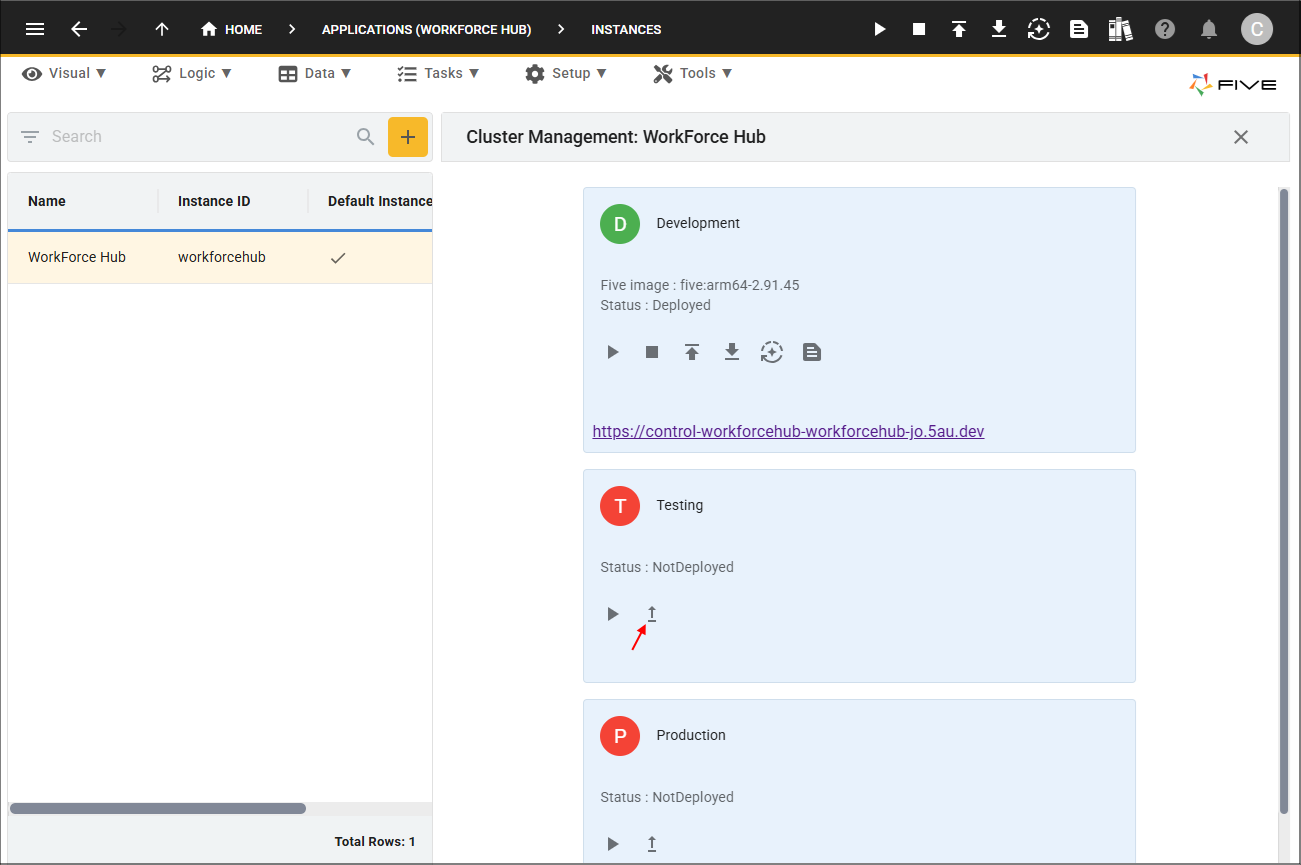This screenshot has width=1301, height=865.
Task: Click Development card upload icon
Action: [692, 352]
